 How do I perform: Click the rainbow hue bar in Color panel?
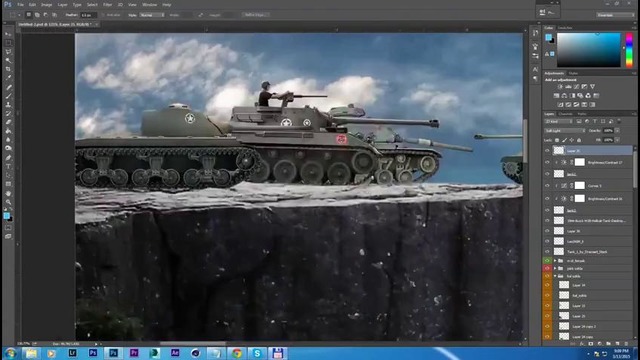(x=629, y=51)
